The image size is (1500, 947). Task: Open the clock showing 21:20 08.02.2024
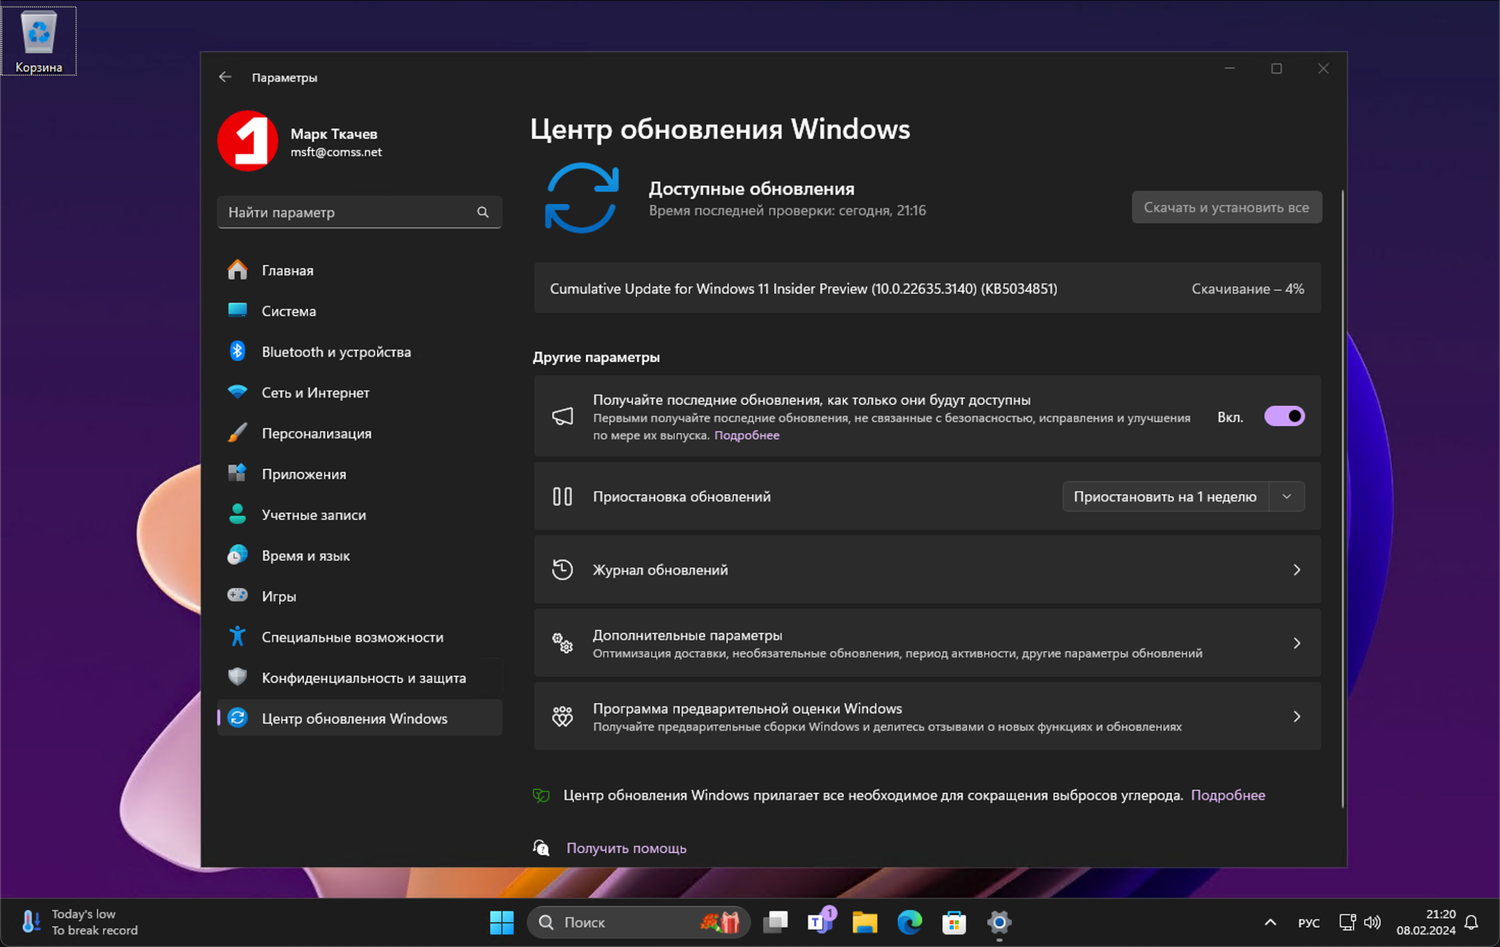(x=1426, y=922)
